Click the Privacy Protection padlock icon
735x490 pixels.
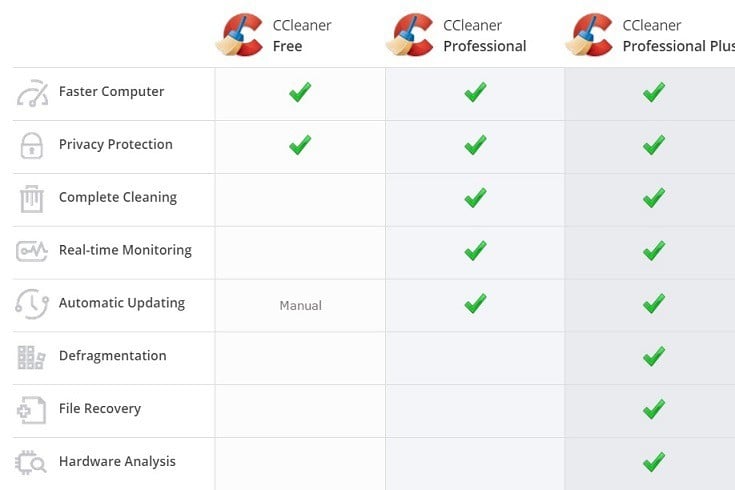tap(32, 146)
